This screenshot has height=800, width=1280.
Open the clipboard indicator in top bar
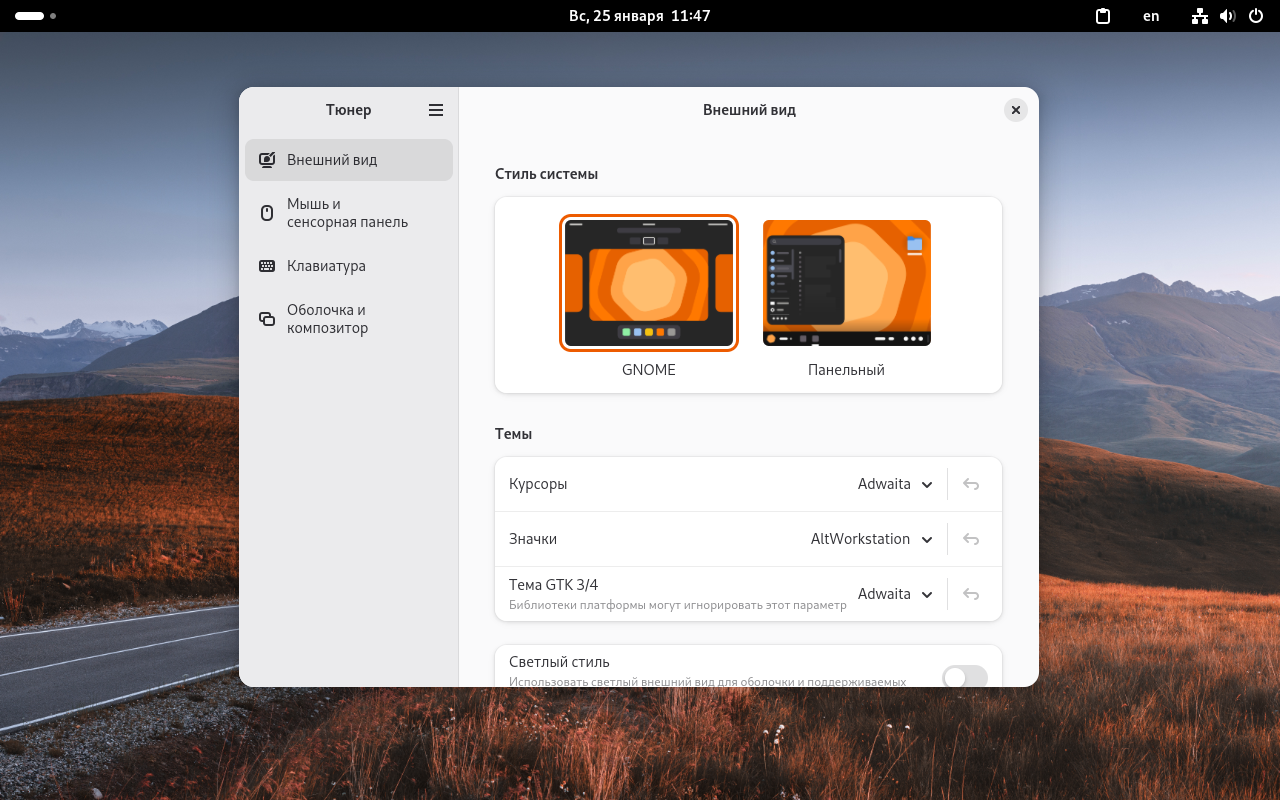coord(1103,16)
